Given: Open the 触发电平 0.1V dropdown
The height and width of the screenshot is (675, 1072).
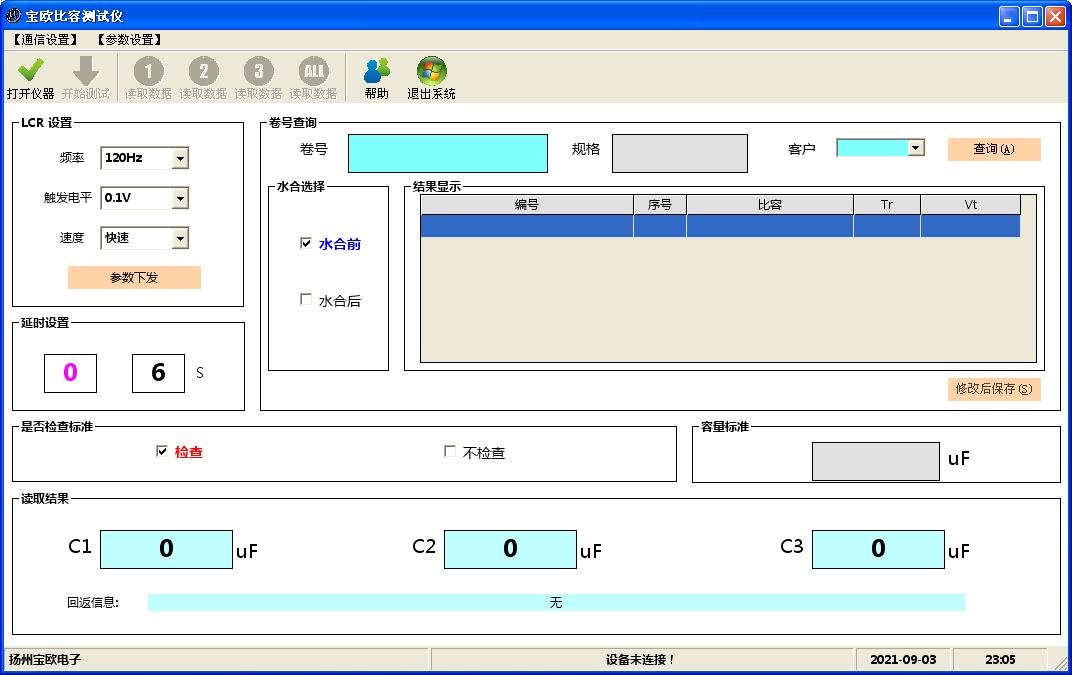Looking at the screenshot, I should tap(180, 198).
